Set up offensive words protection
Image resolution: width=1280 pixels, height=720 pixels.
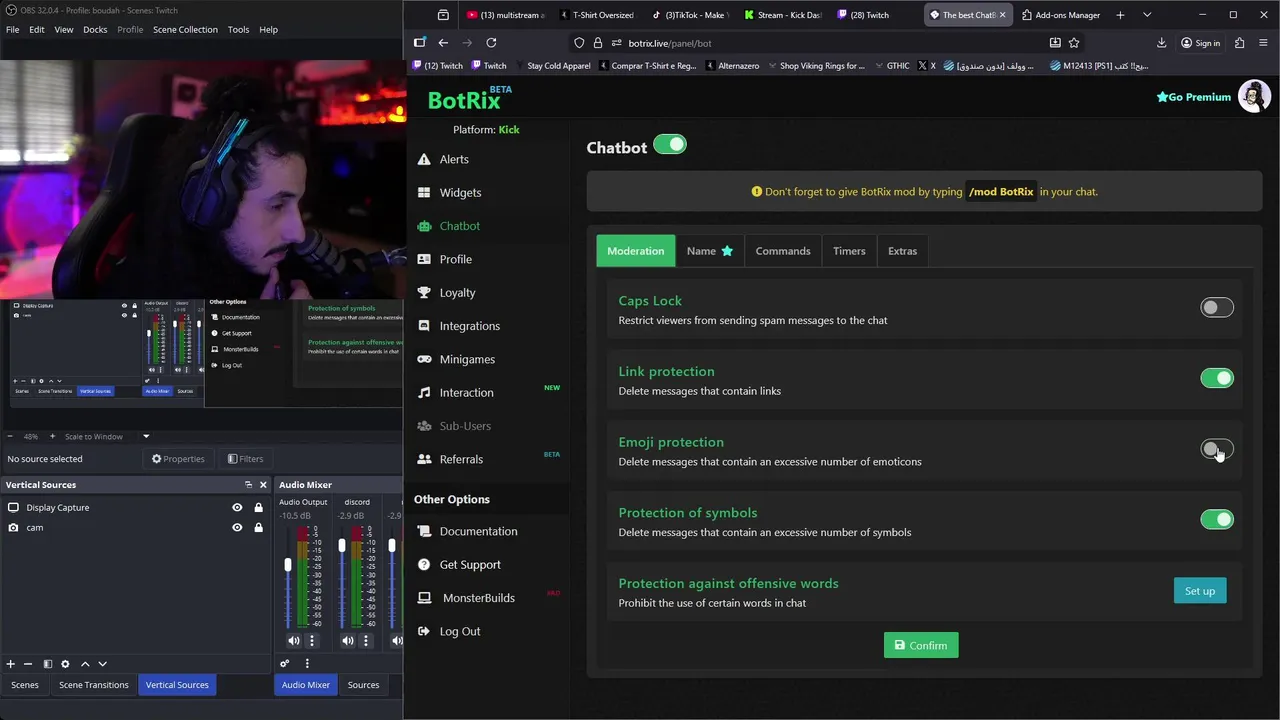[x=1200, y=591]
